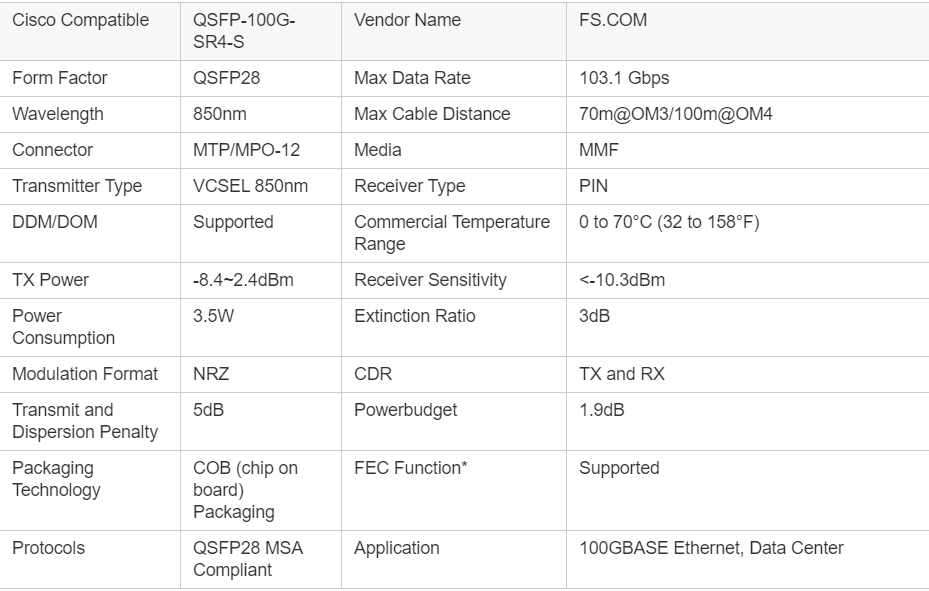
Task: Click the Form Factor row label
Action: pos(59,78)
